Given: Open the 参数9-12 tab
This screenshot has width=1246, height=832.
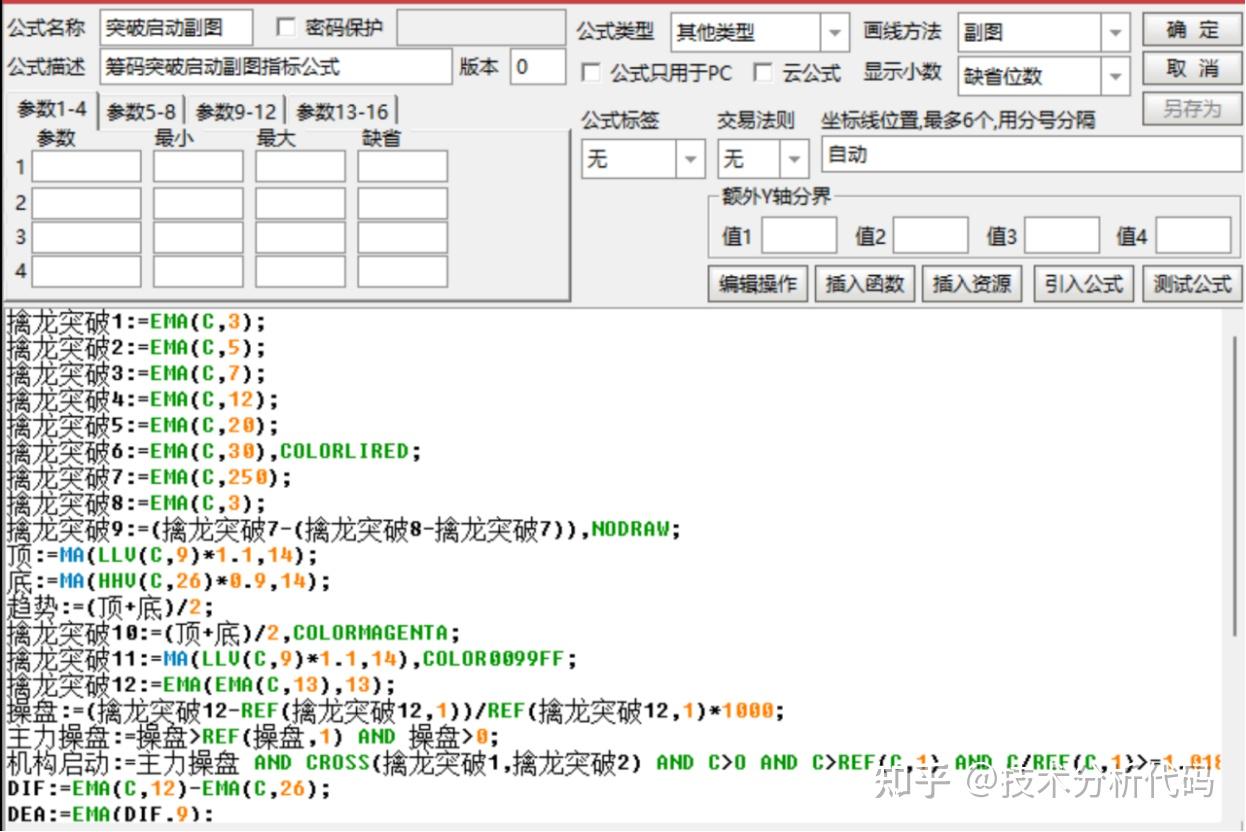Looking at the screenshot, I should (x=236, y=112).
